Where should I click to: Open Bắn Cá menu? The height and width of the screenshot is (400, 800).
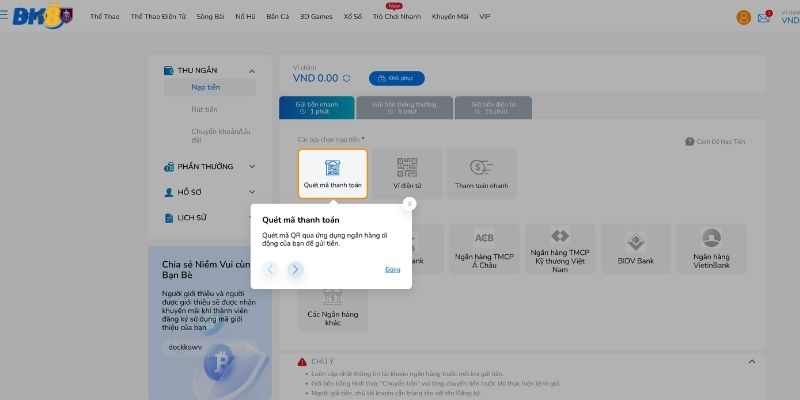pyautogui.click(x=278, y=16)
